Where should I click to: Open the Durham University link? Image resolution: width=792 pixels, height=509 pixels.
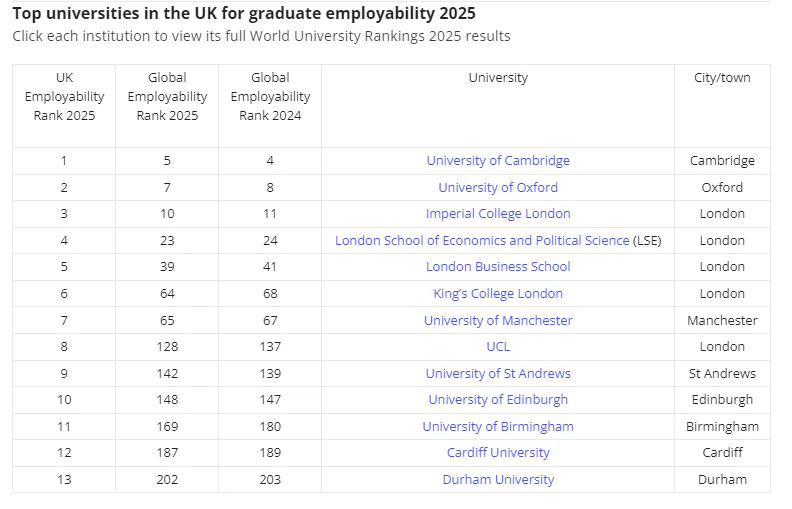[x=498, y=479]
